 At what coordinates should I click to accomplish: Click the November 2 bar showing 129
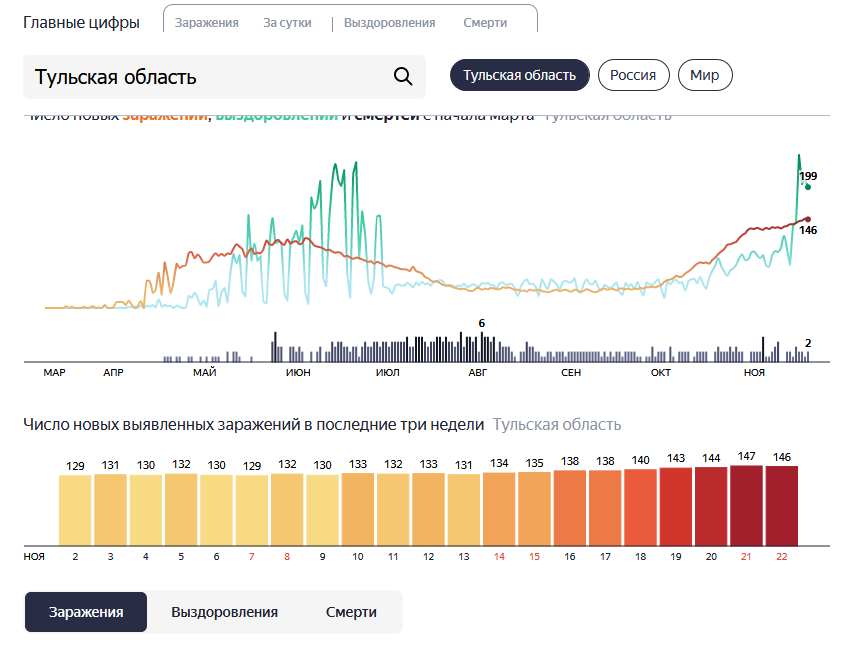pyautogui.click(x=75, y=510)
